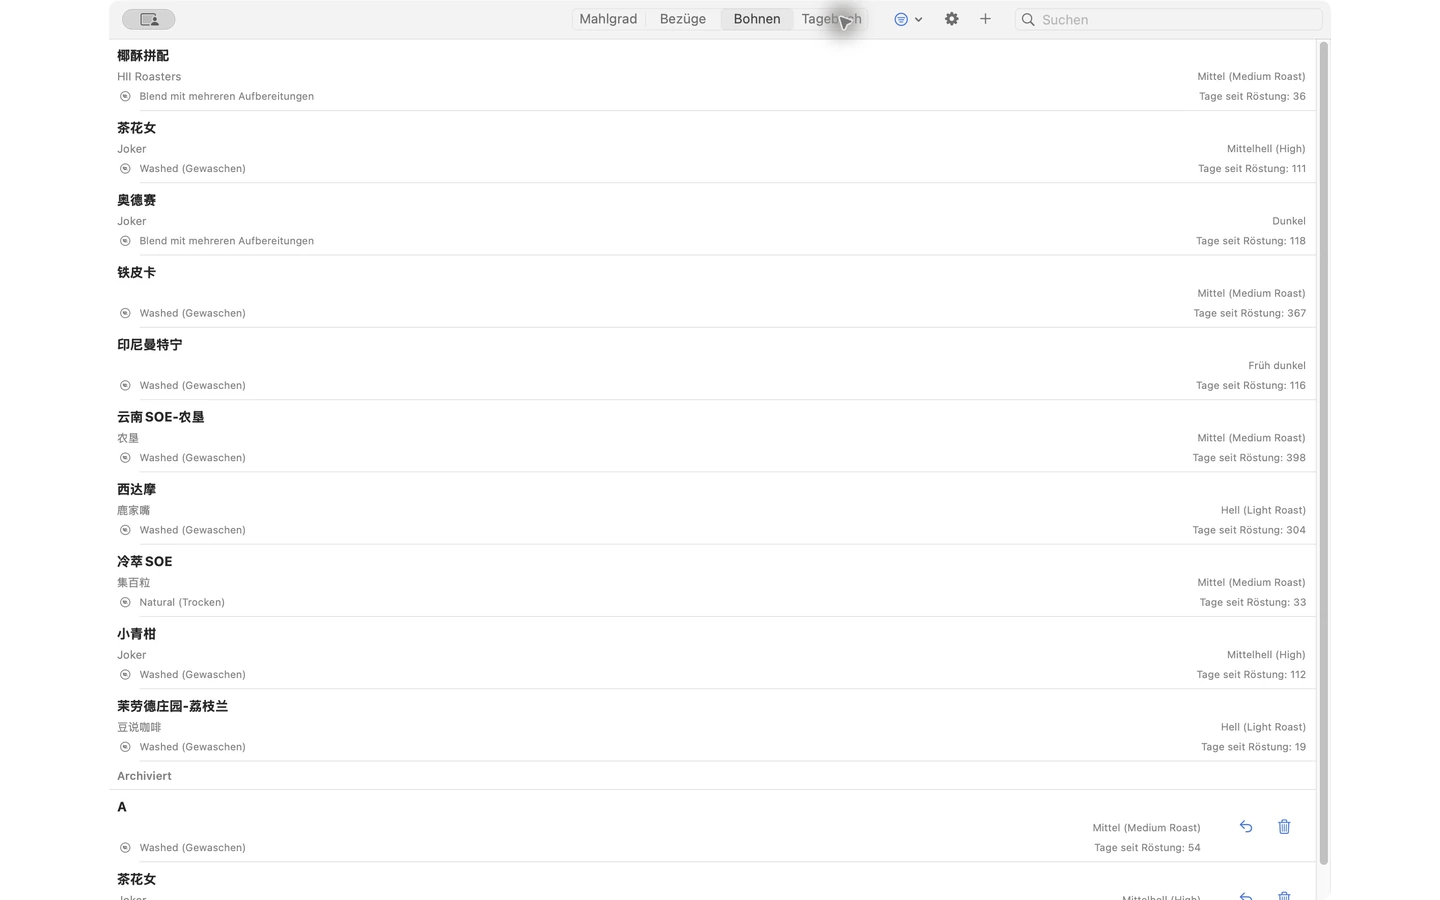Click the processing icon in the 云南SOE-农垦 row
The image size is (1440, 900).
125,458
